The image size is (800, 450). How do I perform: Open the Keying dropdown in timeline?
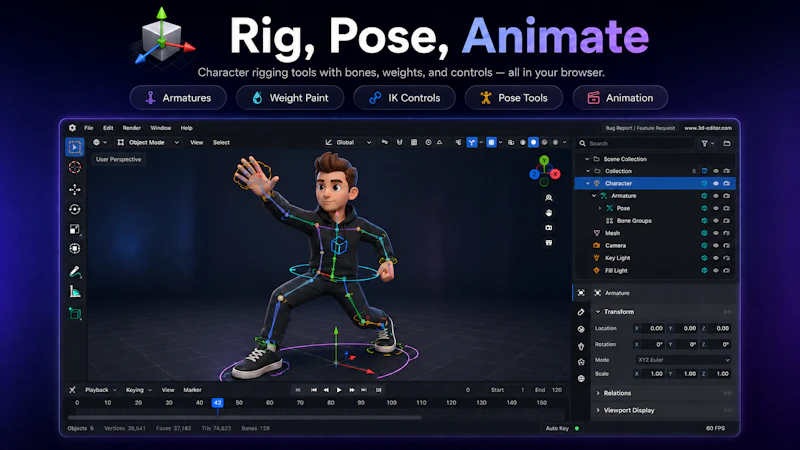coord(139,390)
